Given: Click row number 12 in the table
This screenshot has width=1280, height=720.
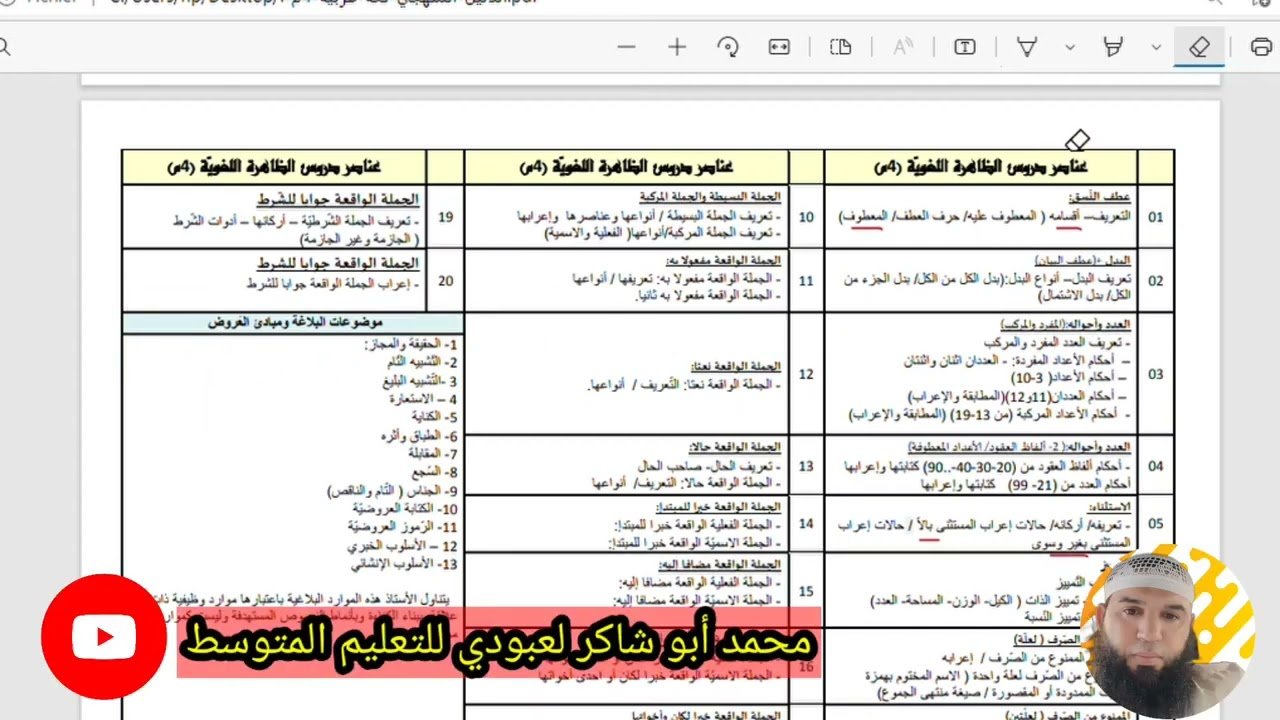Looking at the screenshot, I should coord(806,374).
